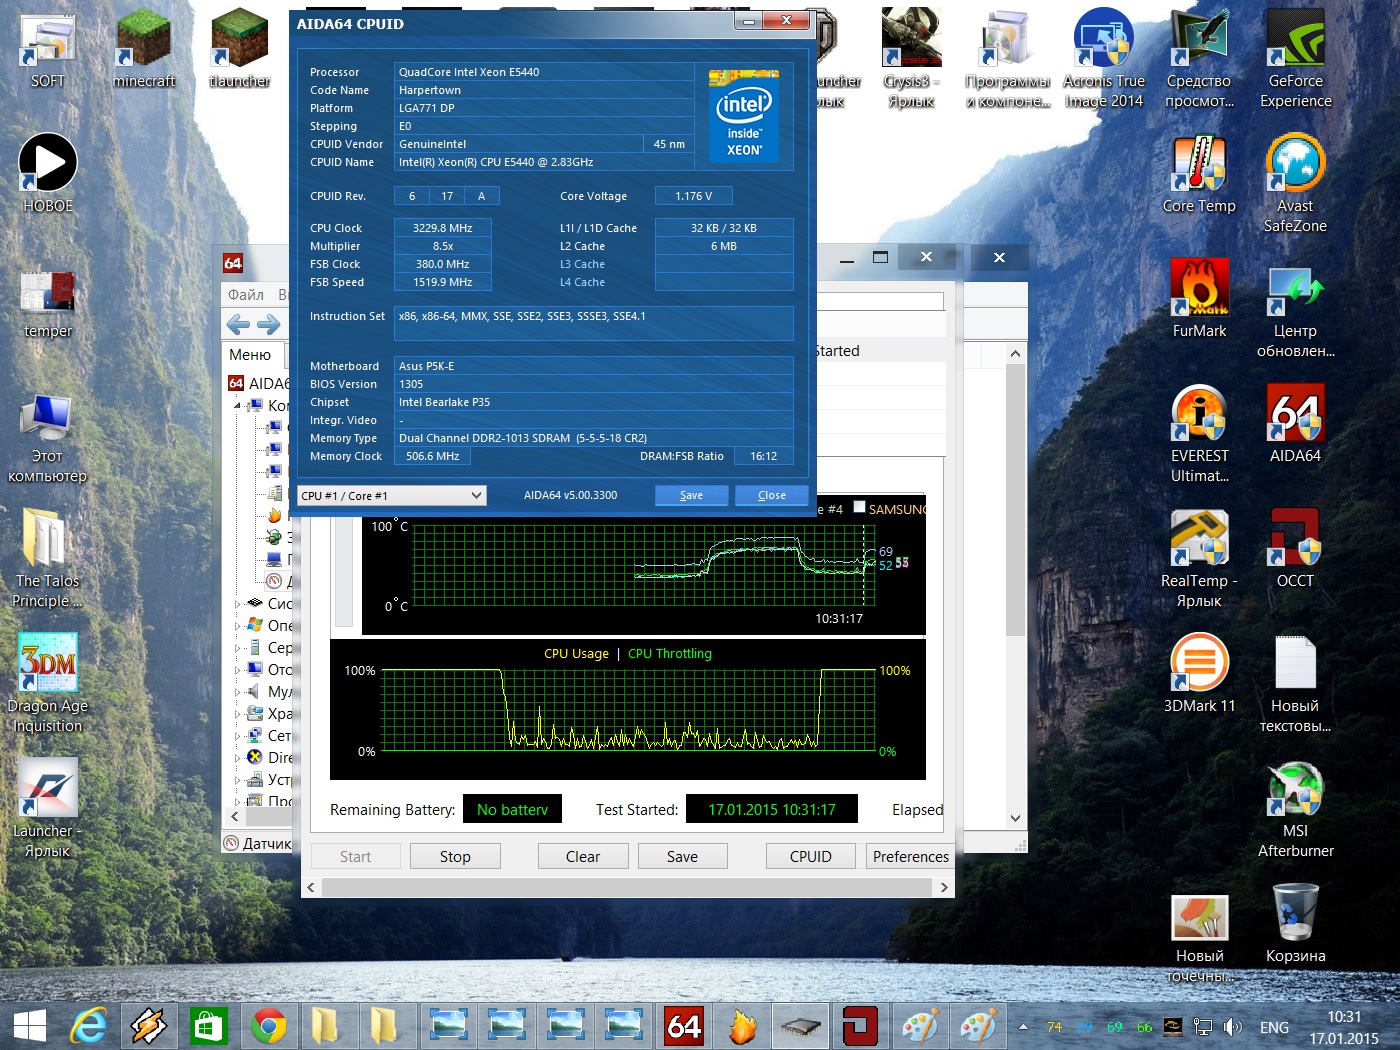Open the Windows Store taskbar icon
The image size is (1400, 1050).
click(209, 1026)
